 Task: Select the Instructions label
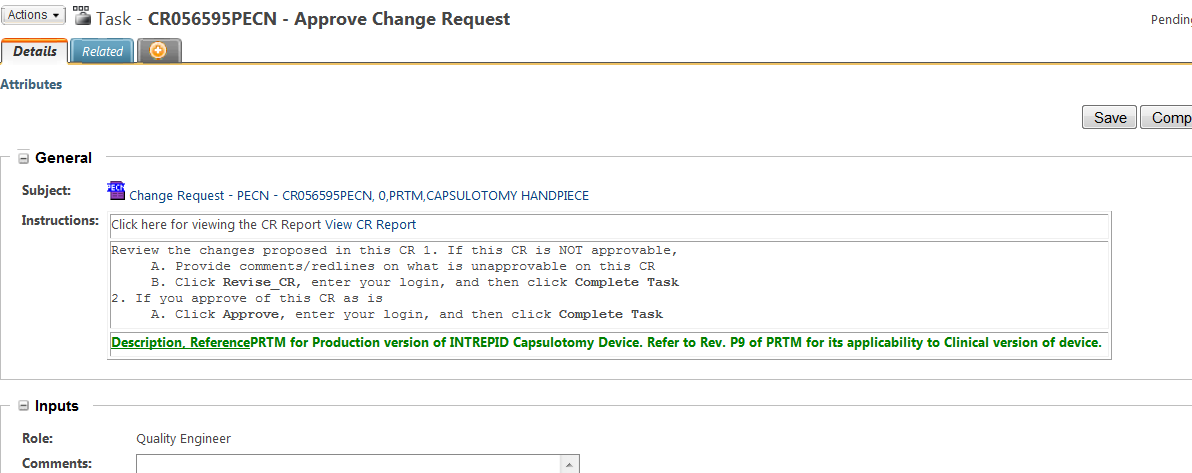[61, 221]
